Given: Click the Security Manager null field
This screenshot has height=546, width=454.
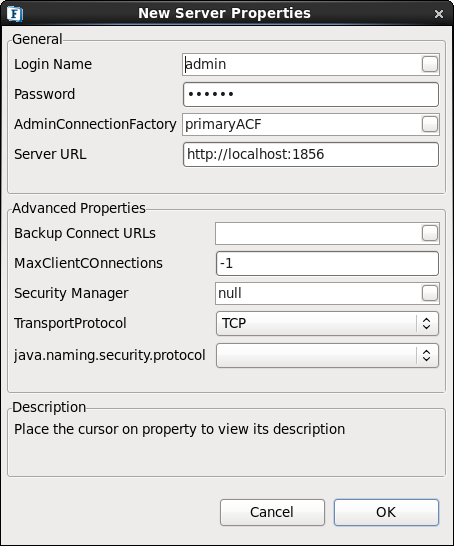Looking at the screenshot, I should [318, 293].
